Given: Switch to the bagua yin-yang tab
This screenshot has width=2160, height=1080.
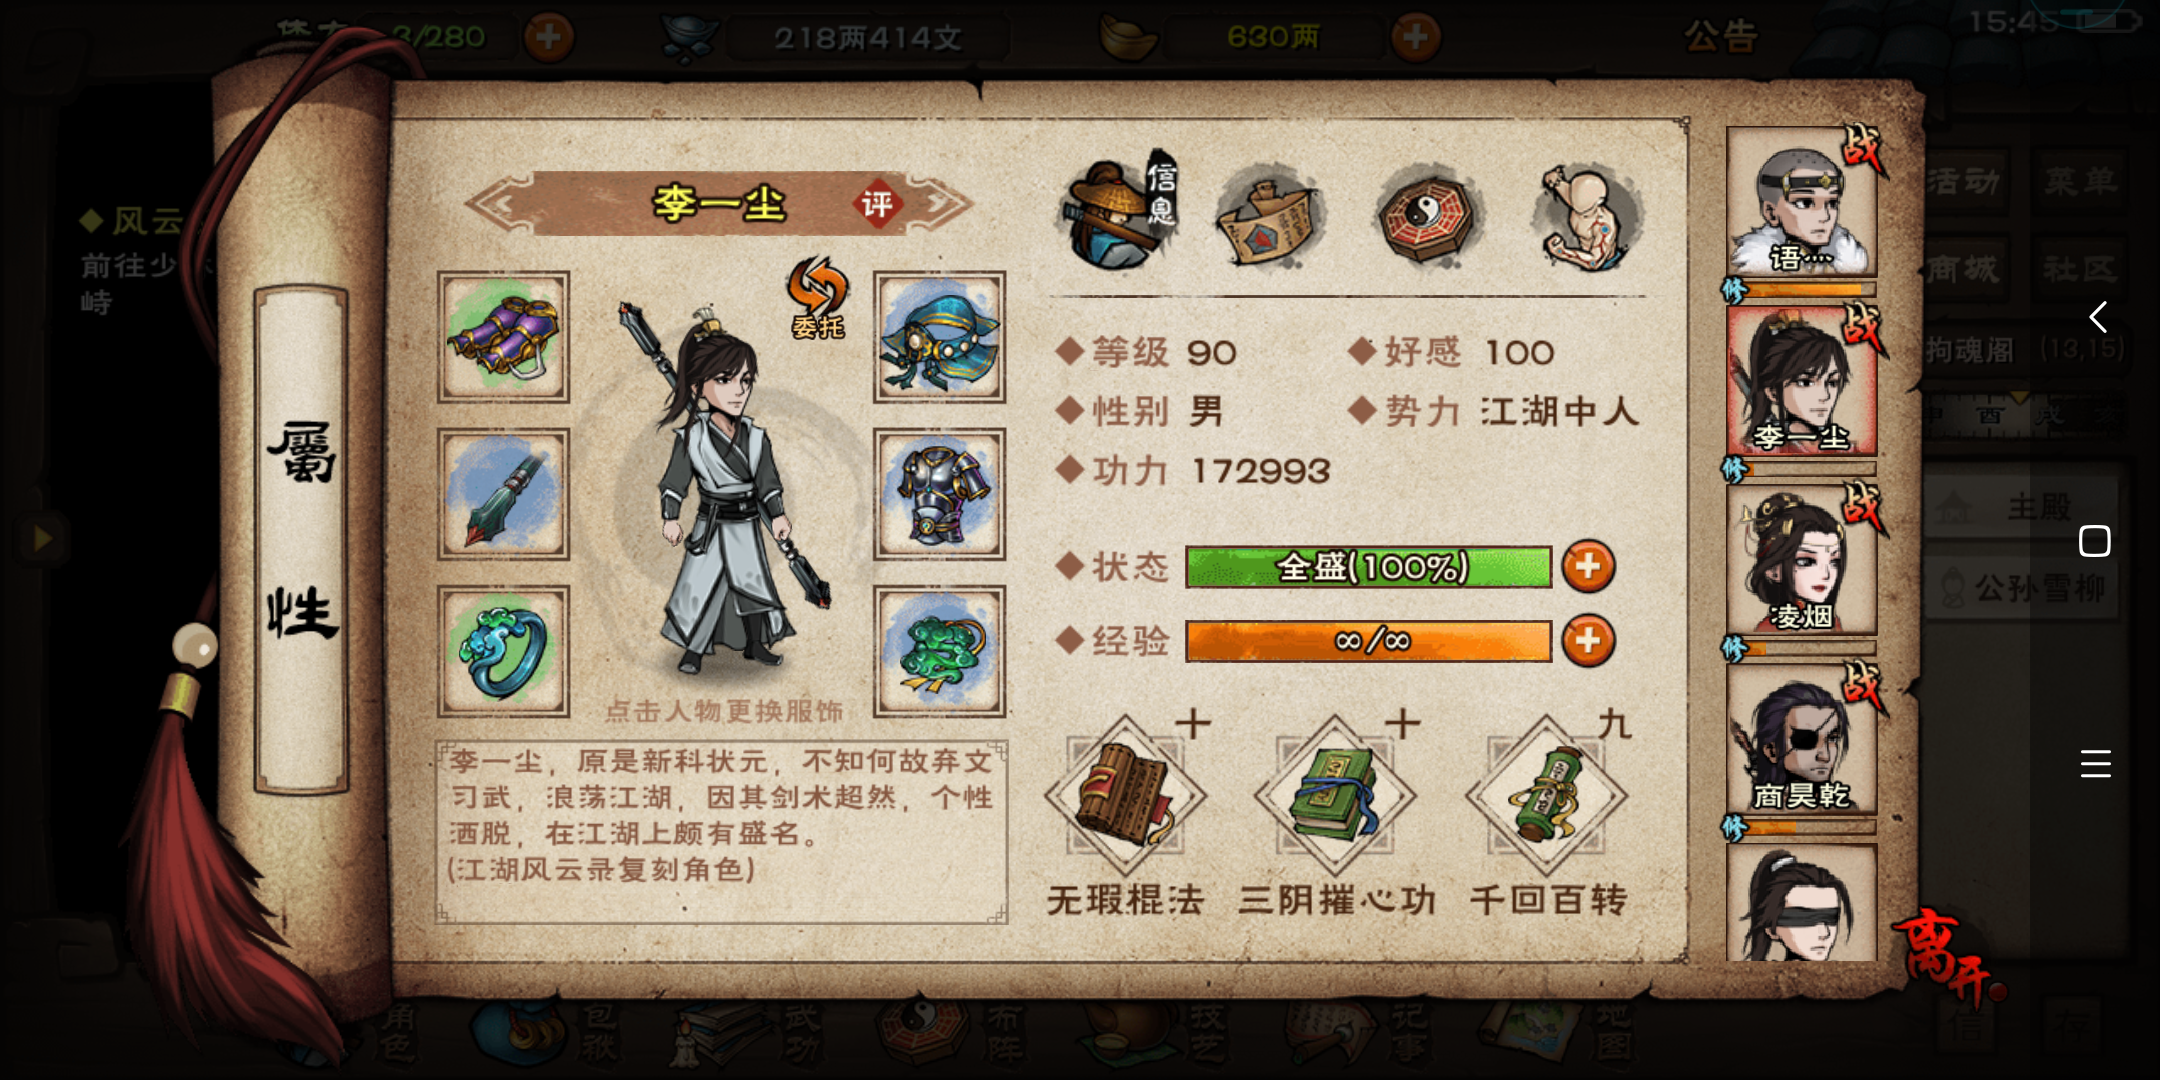Looking at the screenshot, I should [1428, 217].
